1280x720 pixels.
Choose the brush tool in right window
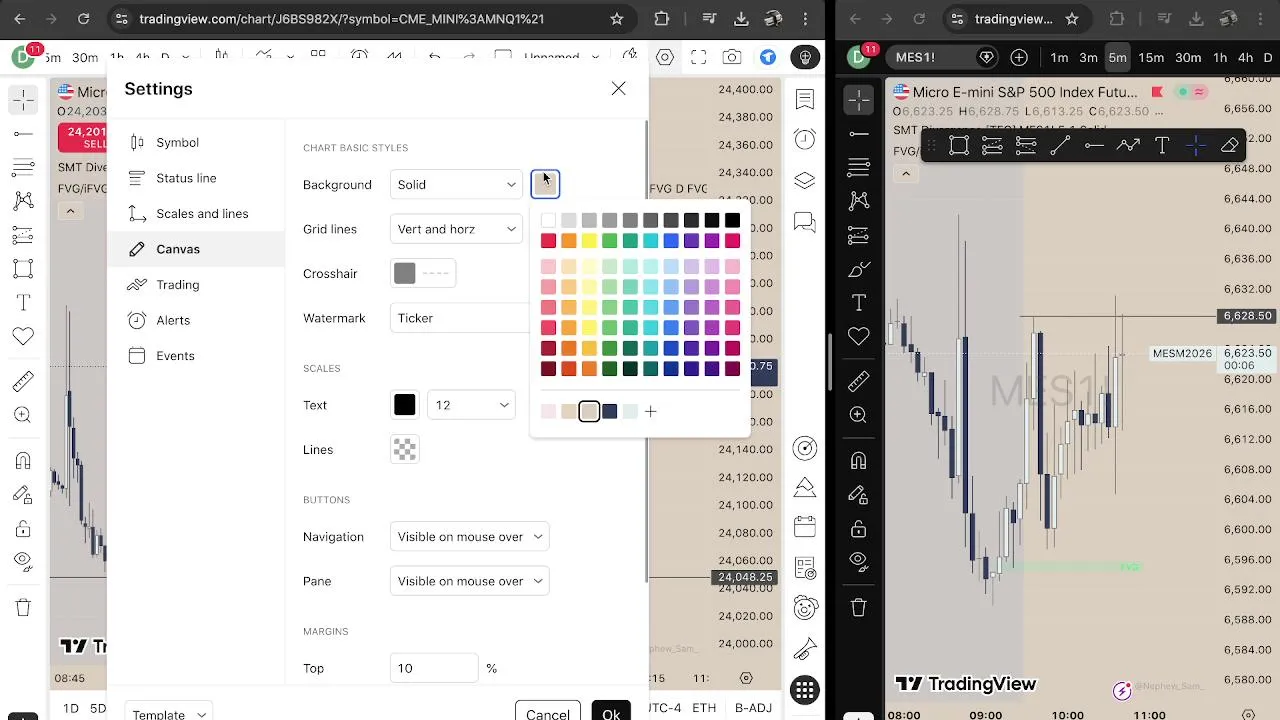858,270
